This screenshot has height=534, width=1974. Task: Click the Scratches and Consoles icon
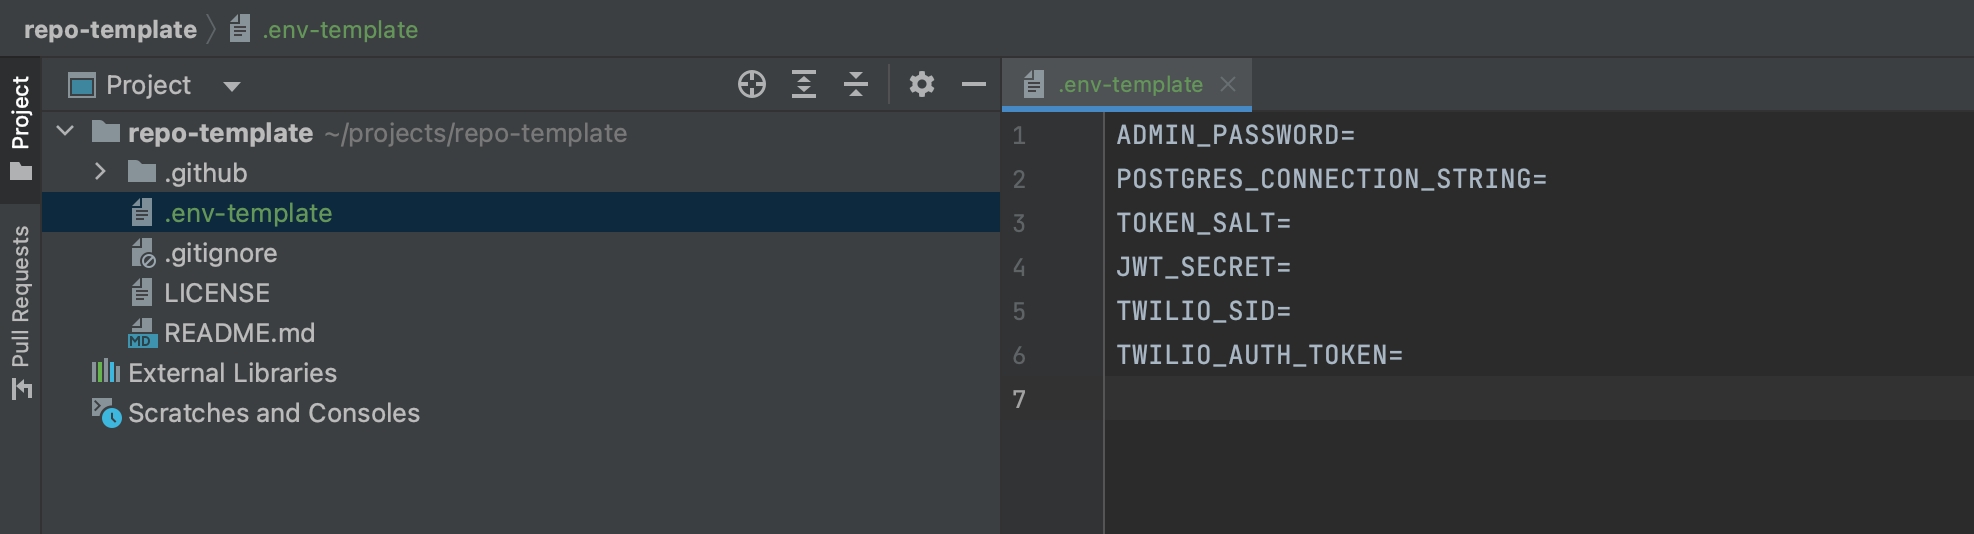(x=106, y=413)
